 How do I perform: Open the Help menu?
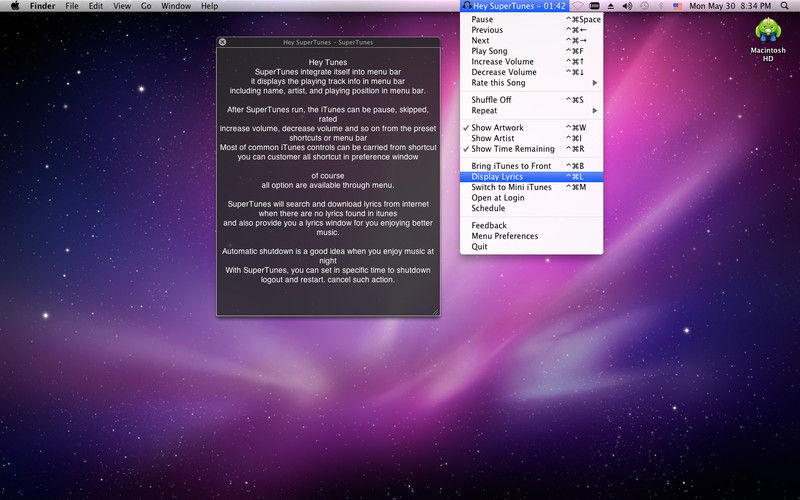209,6
